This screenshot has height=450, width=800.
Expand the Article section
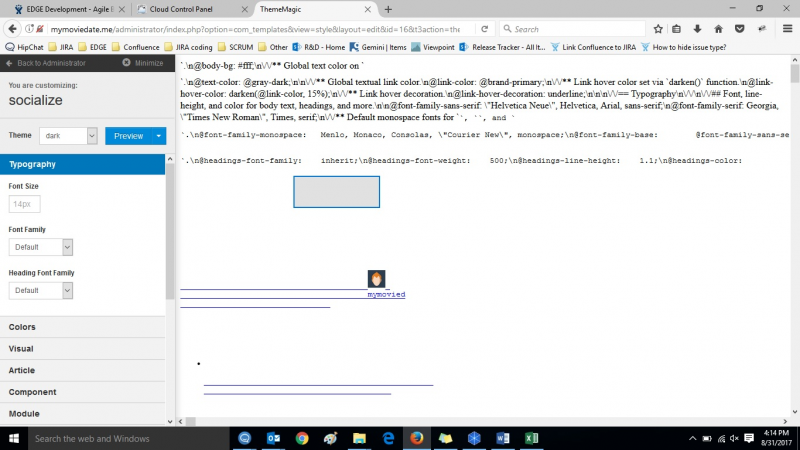[83, 370]
